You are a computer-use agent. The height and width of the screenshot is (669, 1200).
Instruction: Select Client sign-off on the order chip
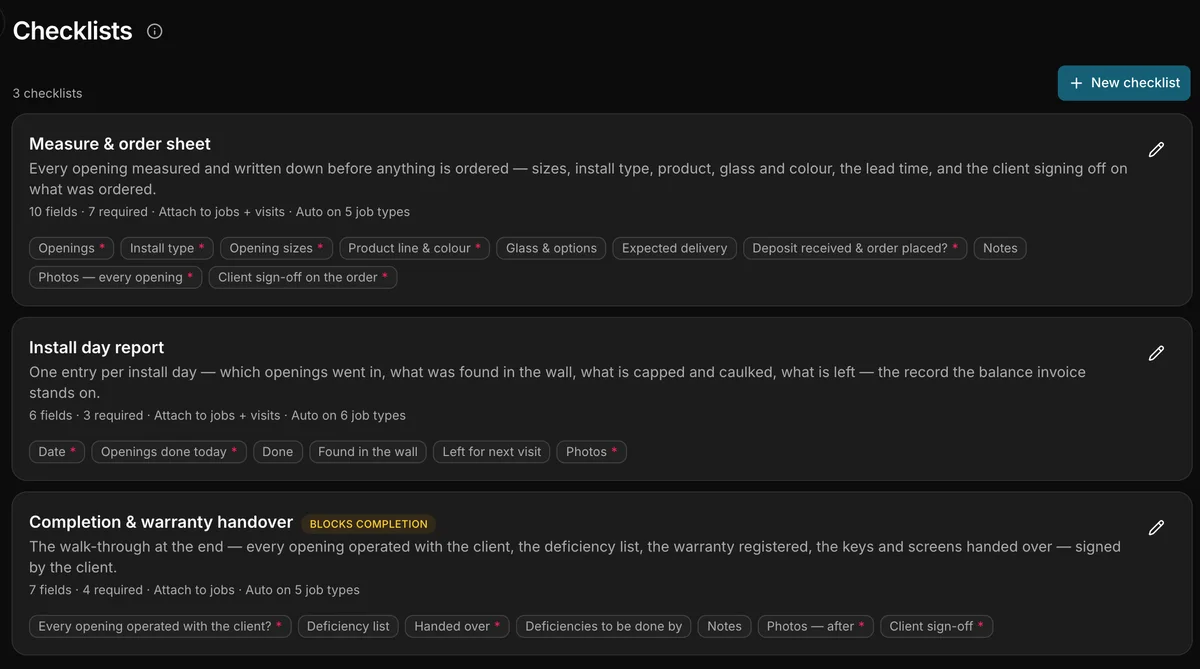(303, 277)
